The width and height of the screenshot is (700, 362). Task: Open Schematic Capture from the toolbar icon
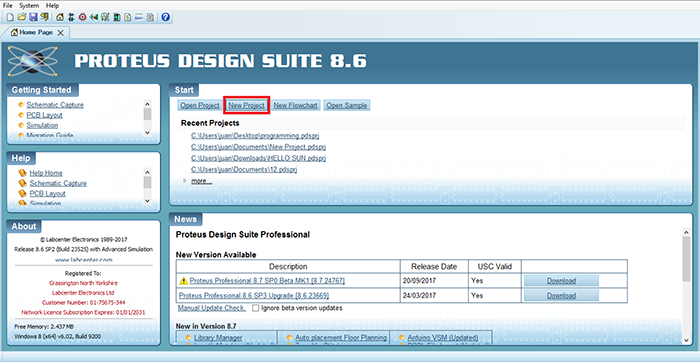[x=71, y=17]
